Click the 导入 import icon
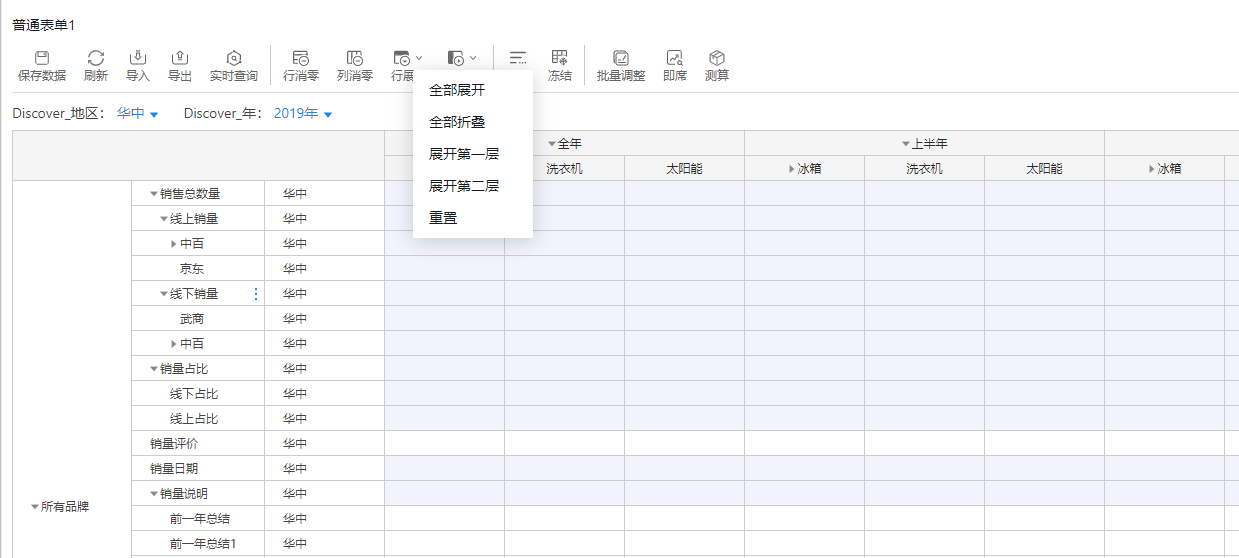 point(138,59)
